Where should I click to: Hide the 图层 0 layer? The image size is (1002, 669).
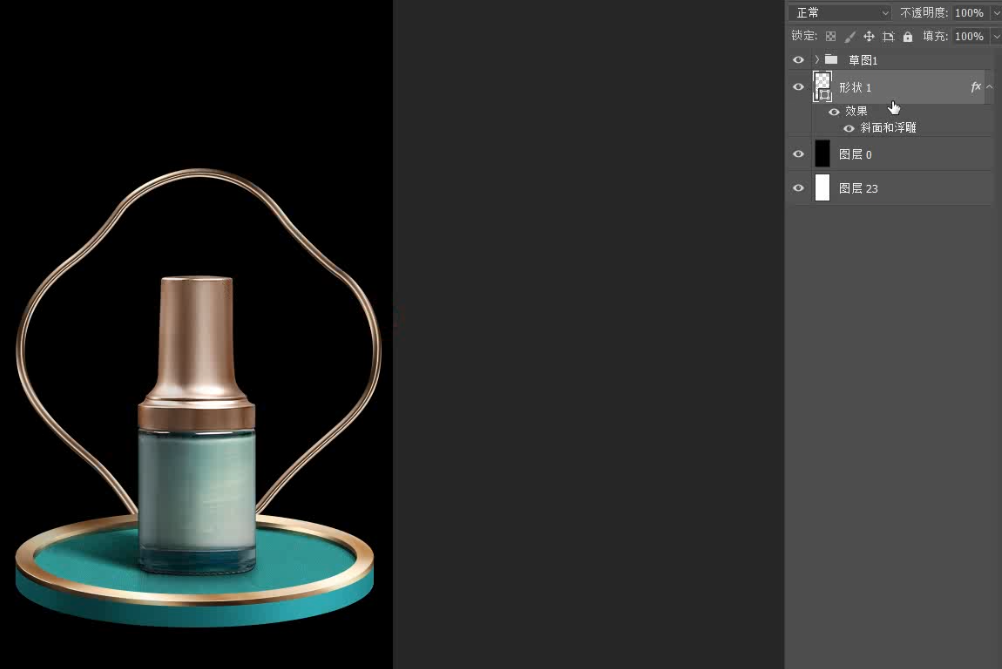click(x=798, y=154)
